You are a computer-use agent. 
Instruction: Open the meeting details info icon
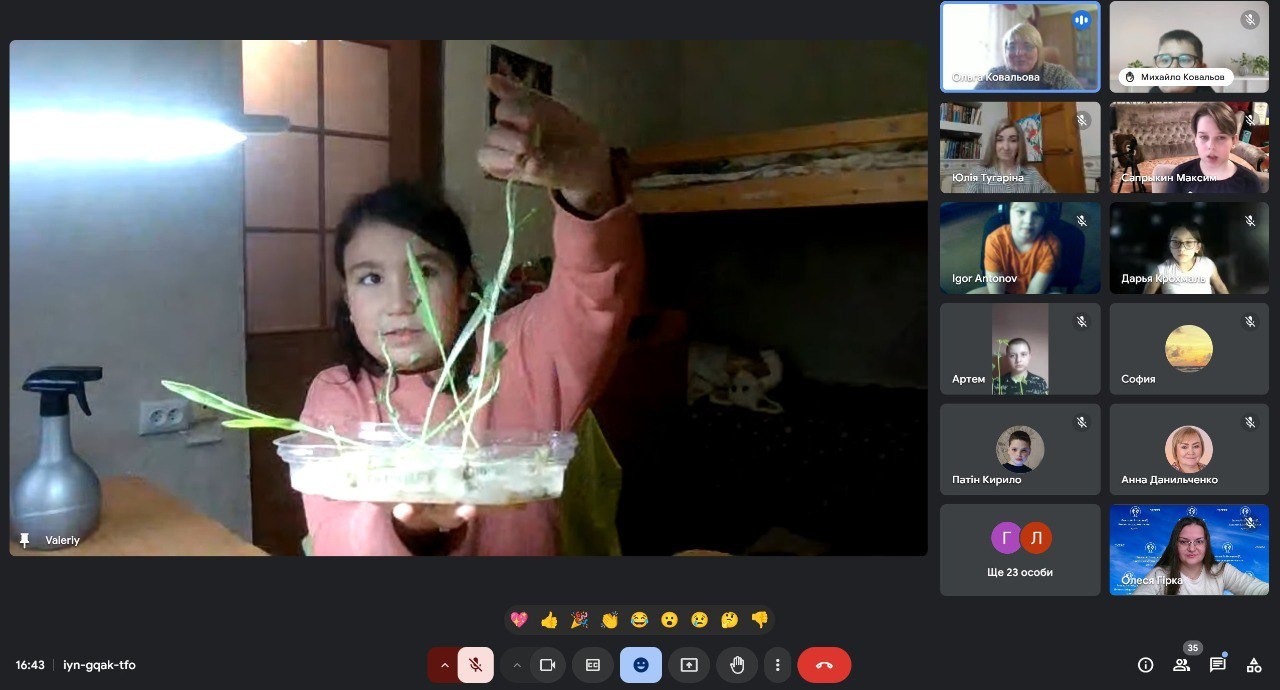pyautogui.click(x=1146, y=665)
